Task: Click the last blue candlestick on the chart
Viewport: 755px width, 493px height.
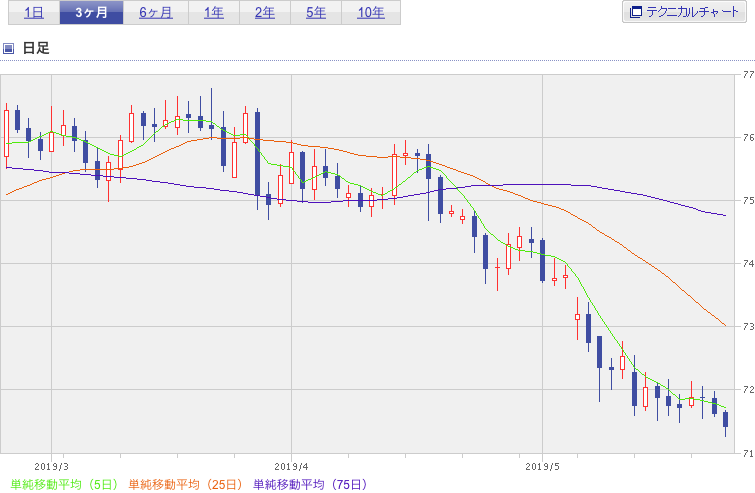Action: (726, 419)
